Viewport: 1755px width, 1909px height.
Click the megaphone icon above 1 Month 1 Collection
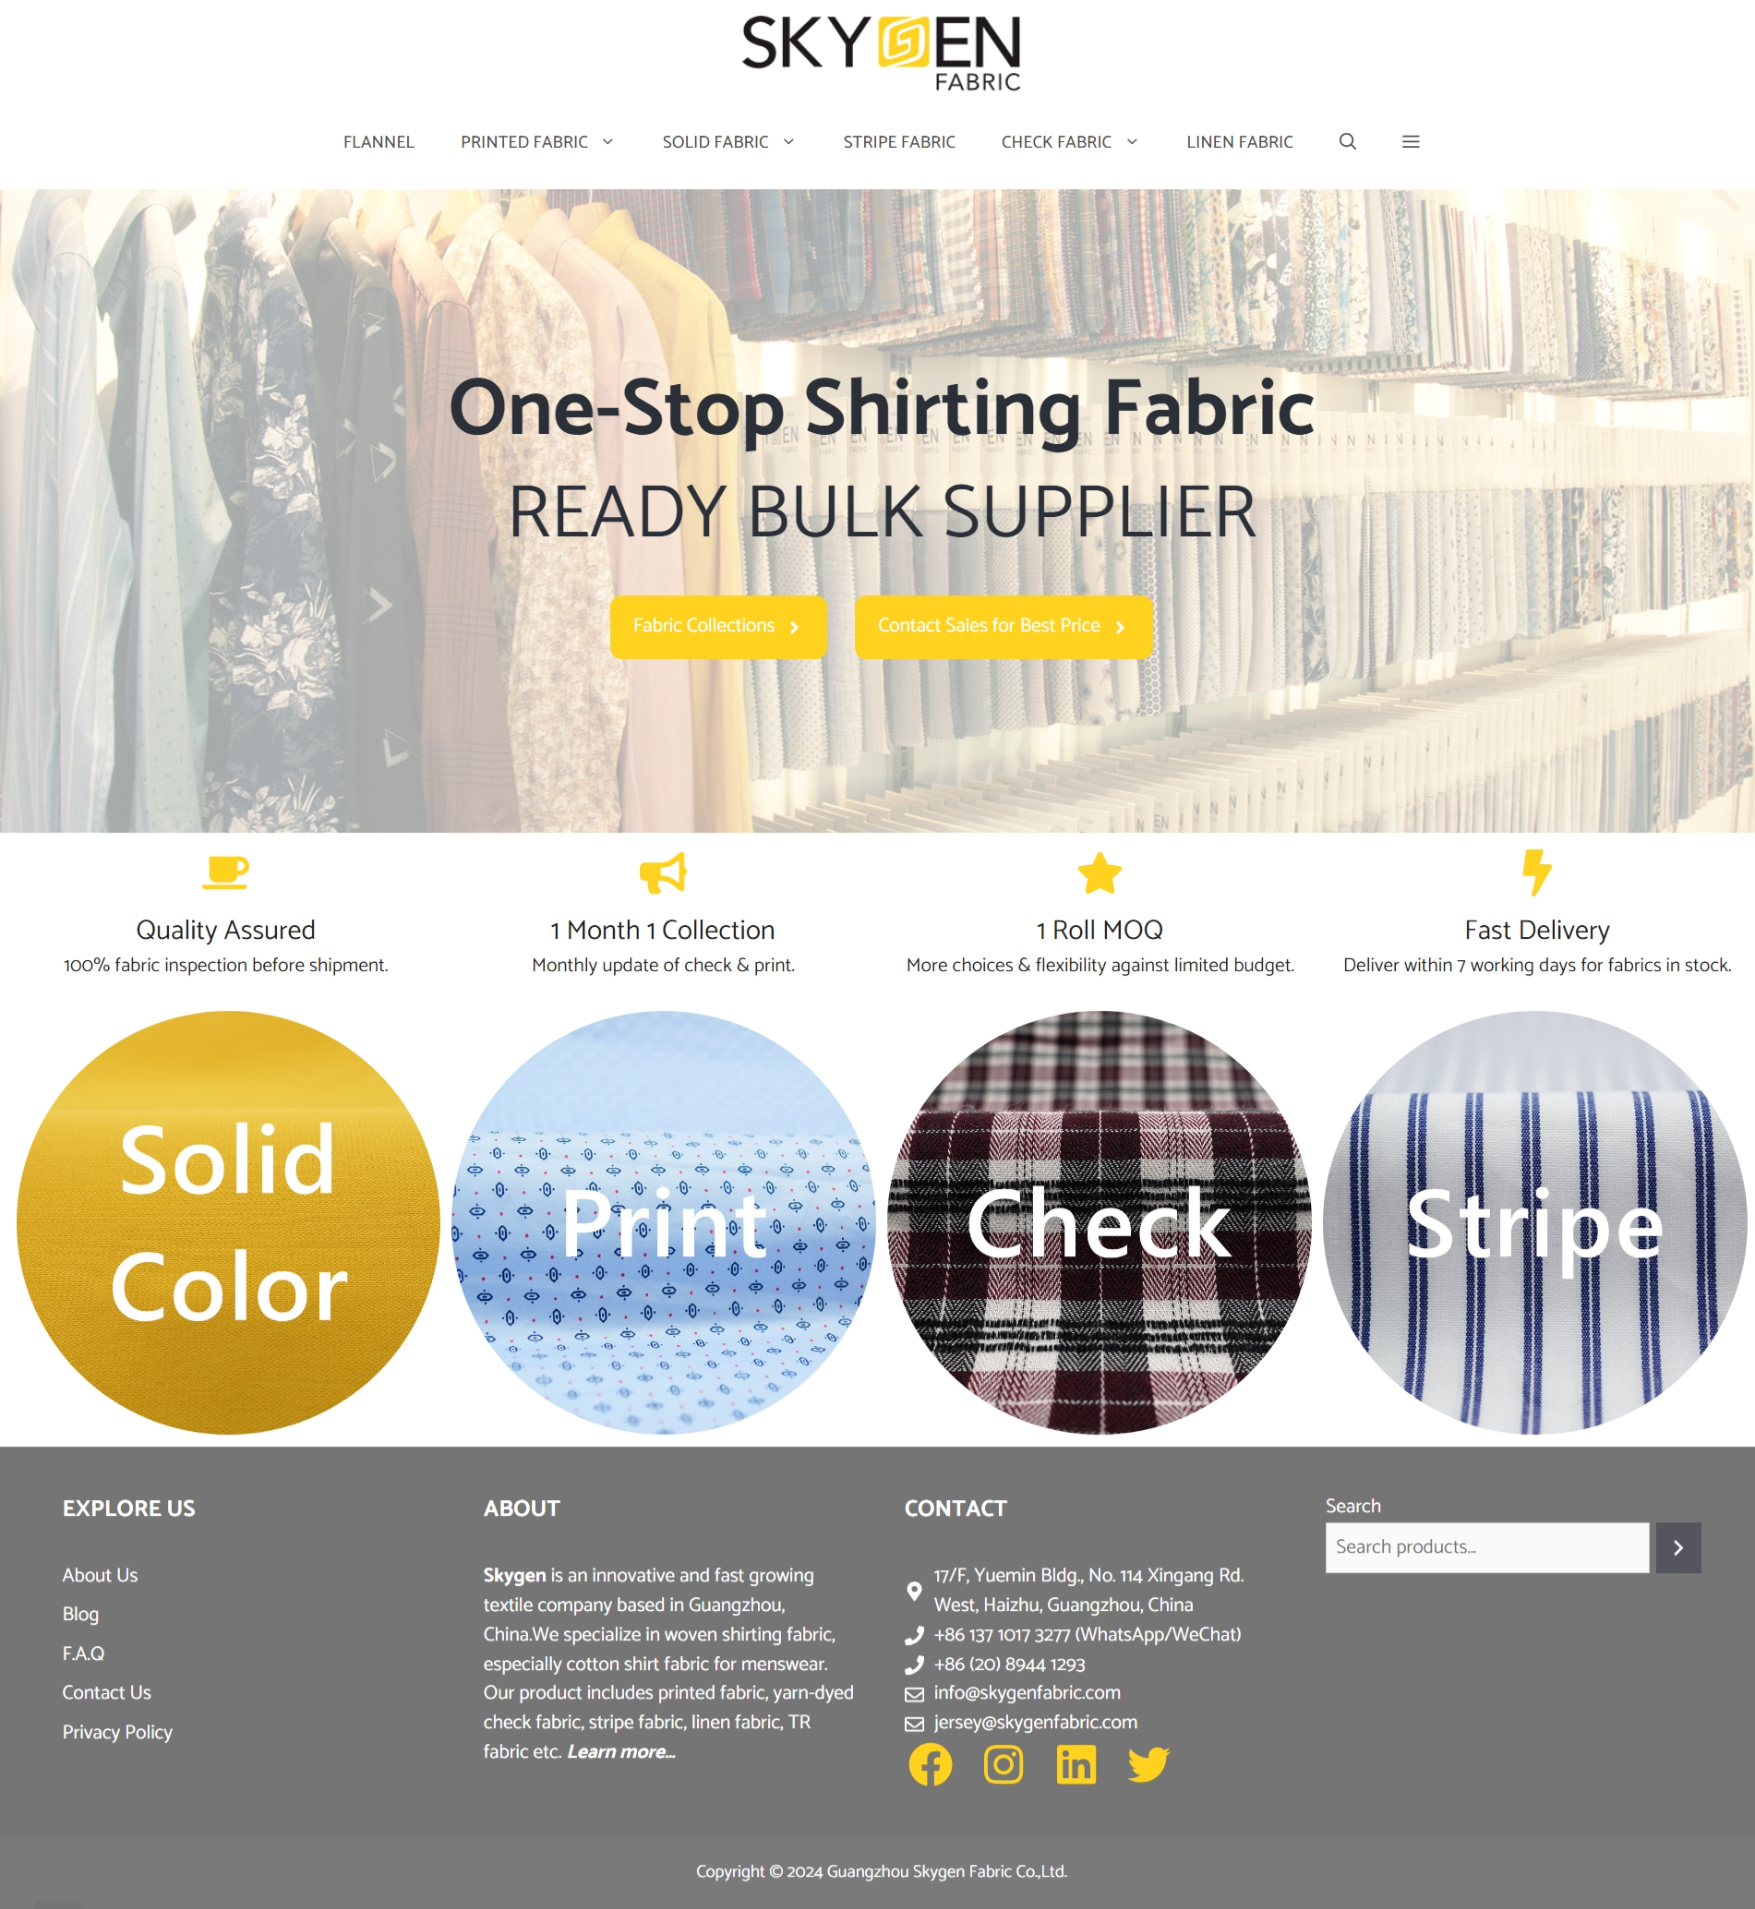coord(663,873)
